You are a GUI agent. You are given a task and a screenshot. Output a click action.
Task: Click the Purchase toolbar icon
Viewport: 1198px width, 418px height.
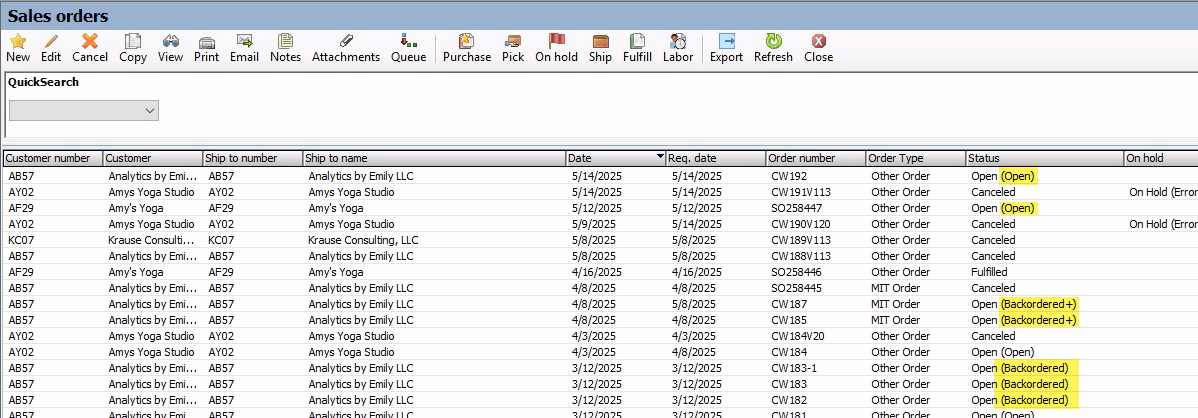467,41
